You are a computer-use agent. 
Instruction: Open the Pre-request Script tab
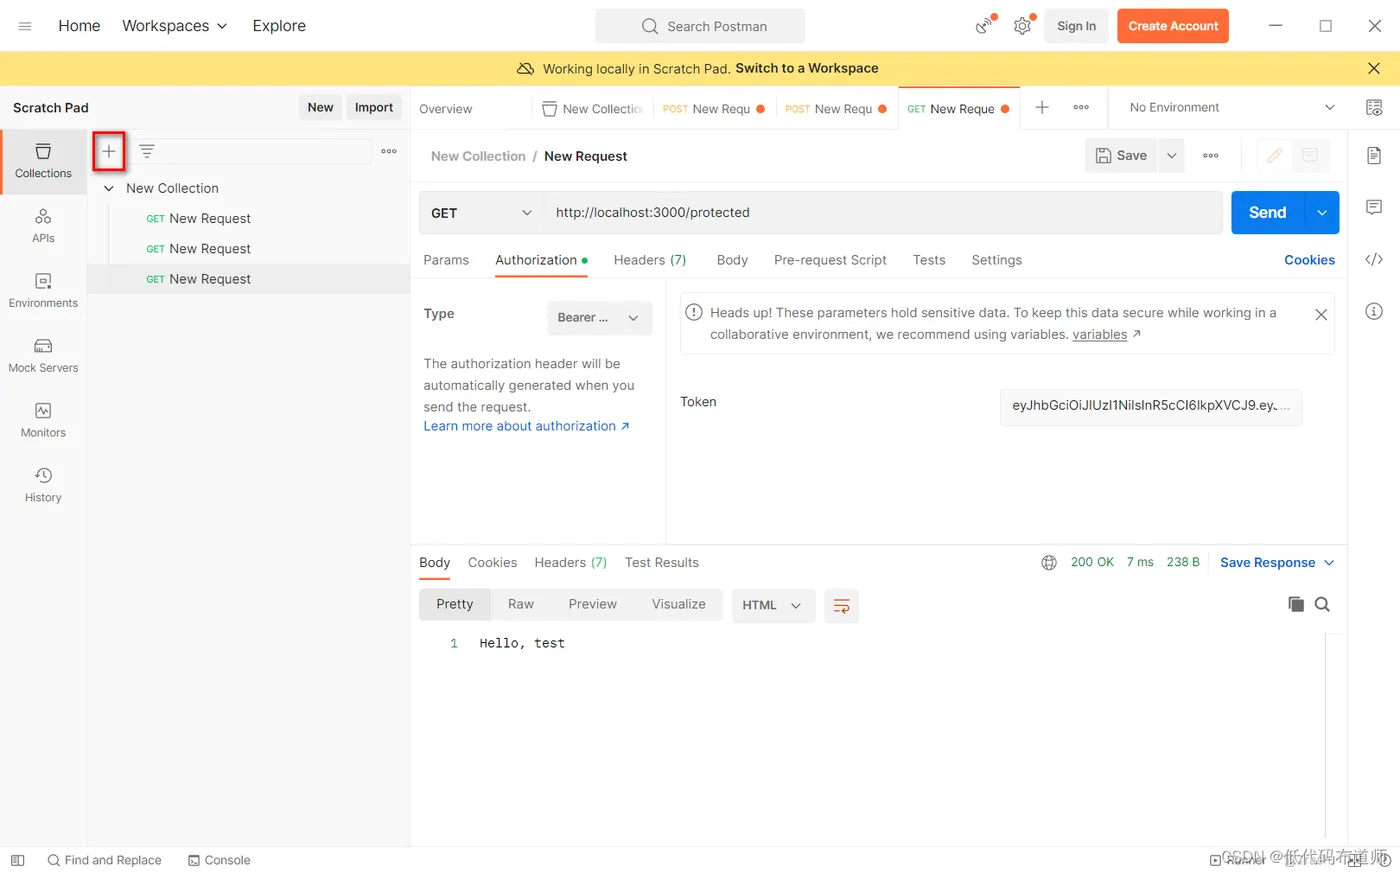pos(830,260)
